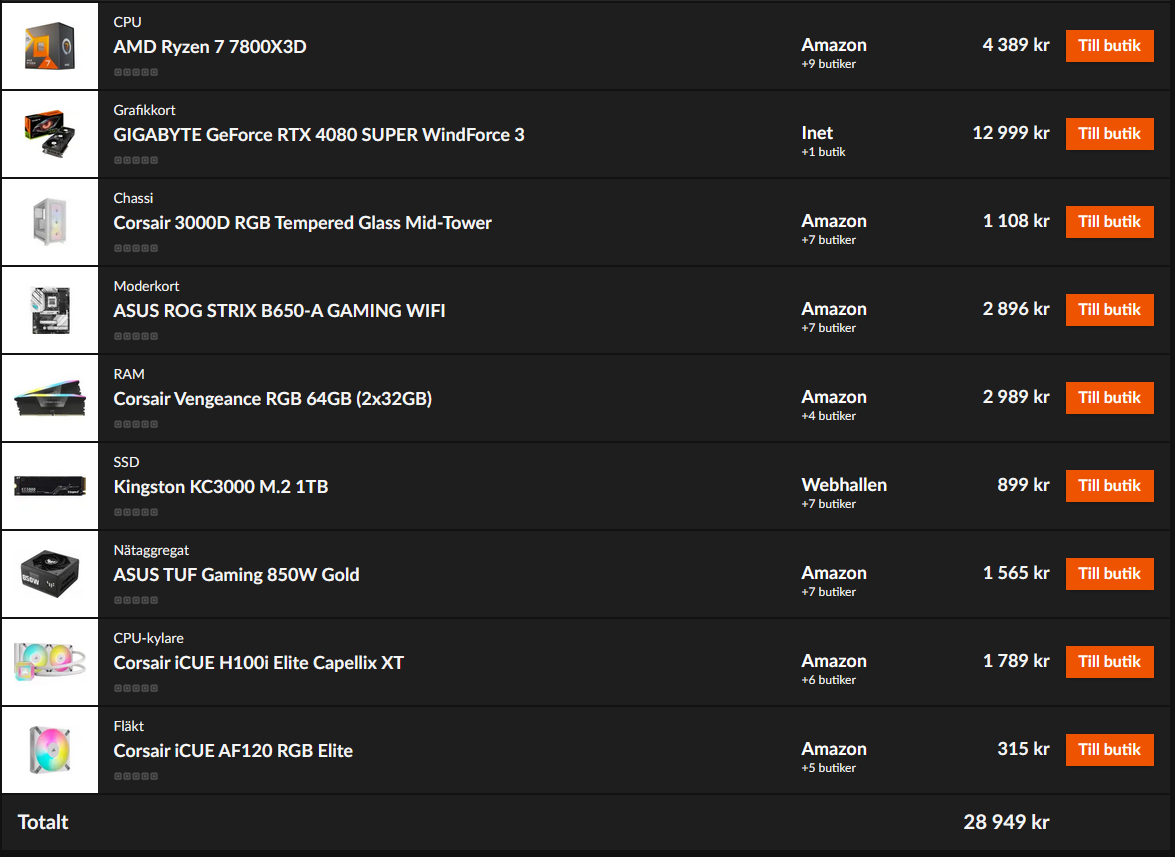Open the Corsair 3000D RGB Tempered Glass link

pyautogui.click(x=302, y=222)
